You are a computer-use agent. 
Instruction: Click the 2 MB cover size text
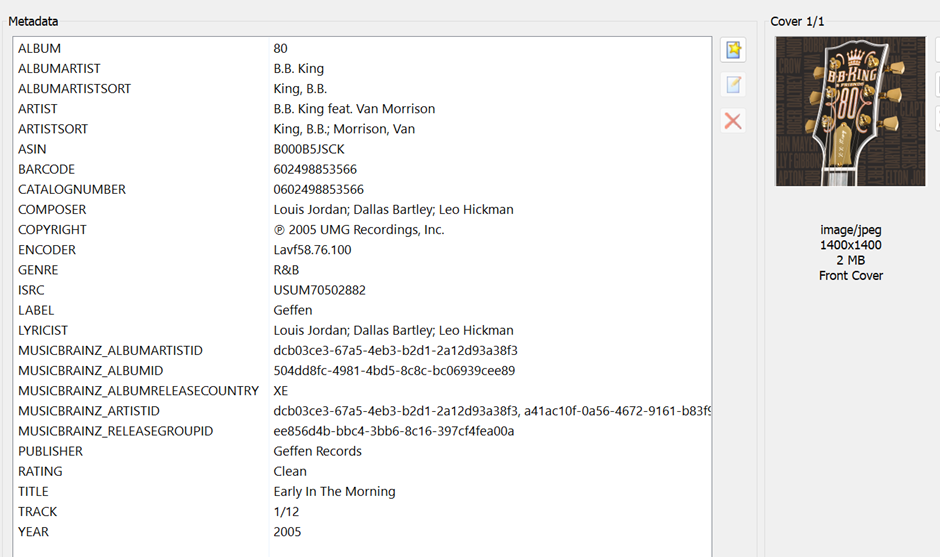851,260
